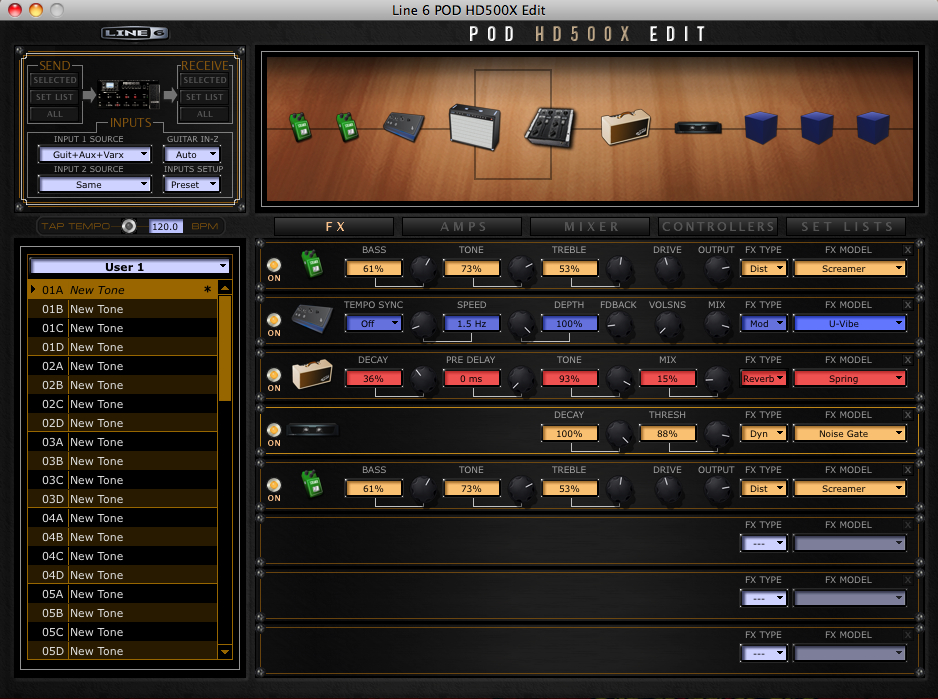This screenshot has height=699, width=938.
Task: Change the Screamer FX Model dropdown
Action: coord(849,268)
